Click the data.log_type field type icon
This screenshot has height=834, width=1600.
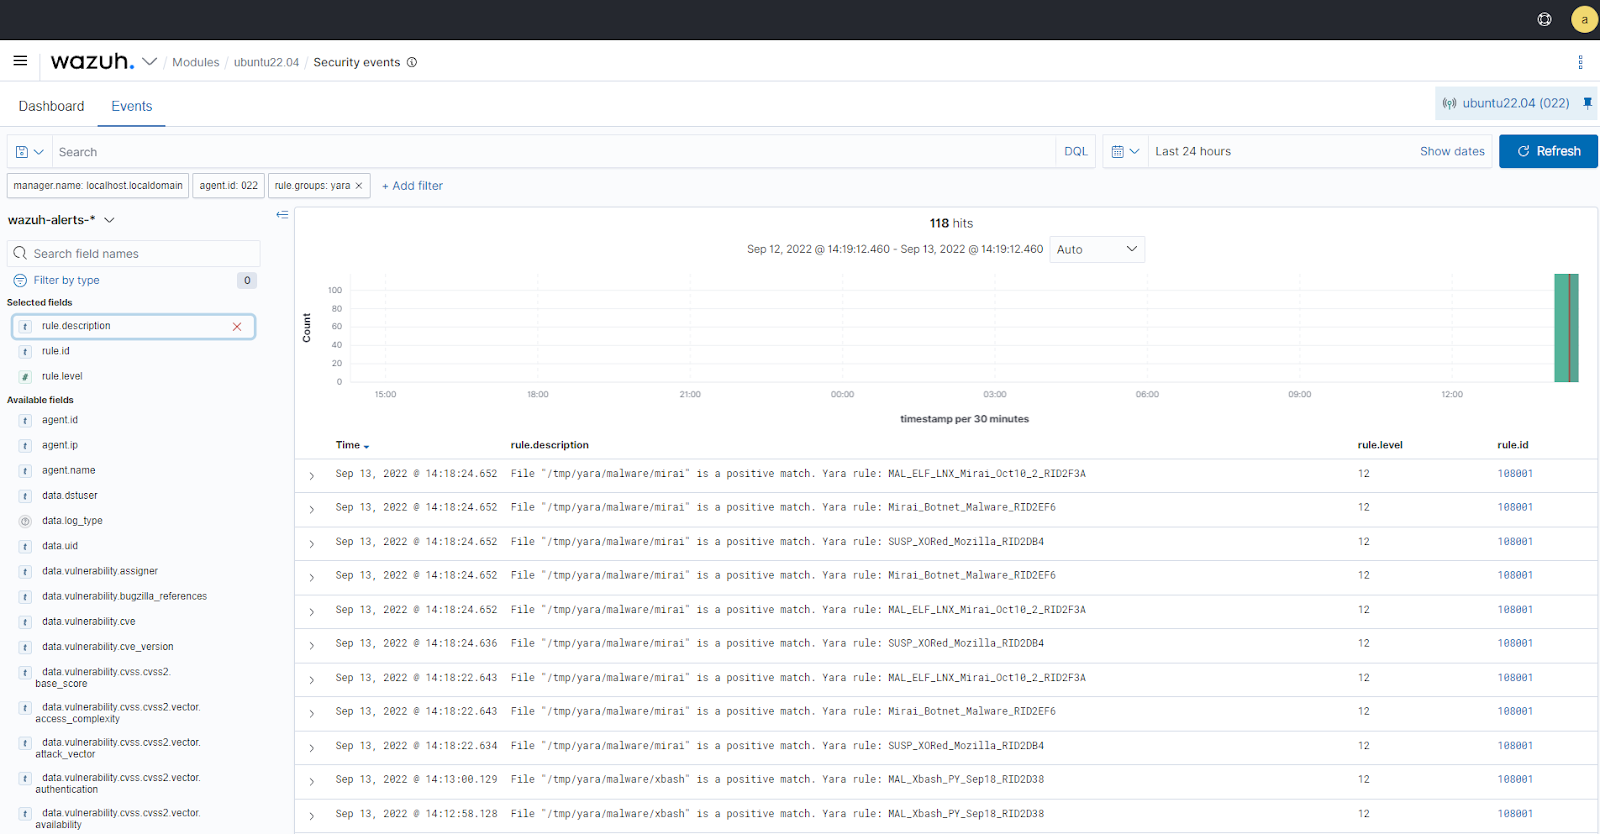pos(25,521)
